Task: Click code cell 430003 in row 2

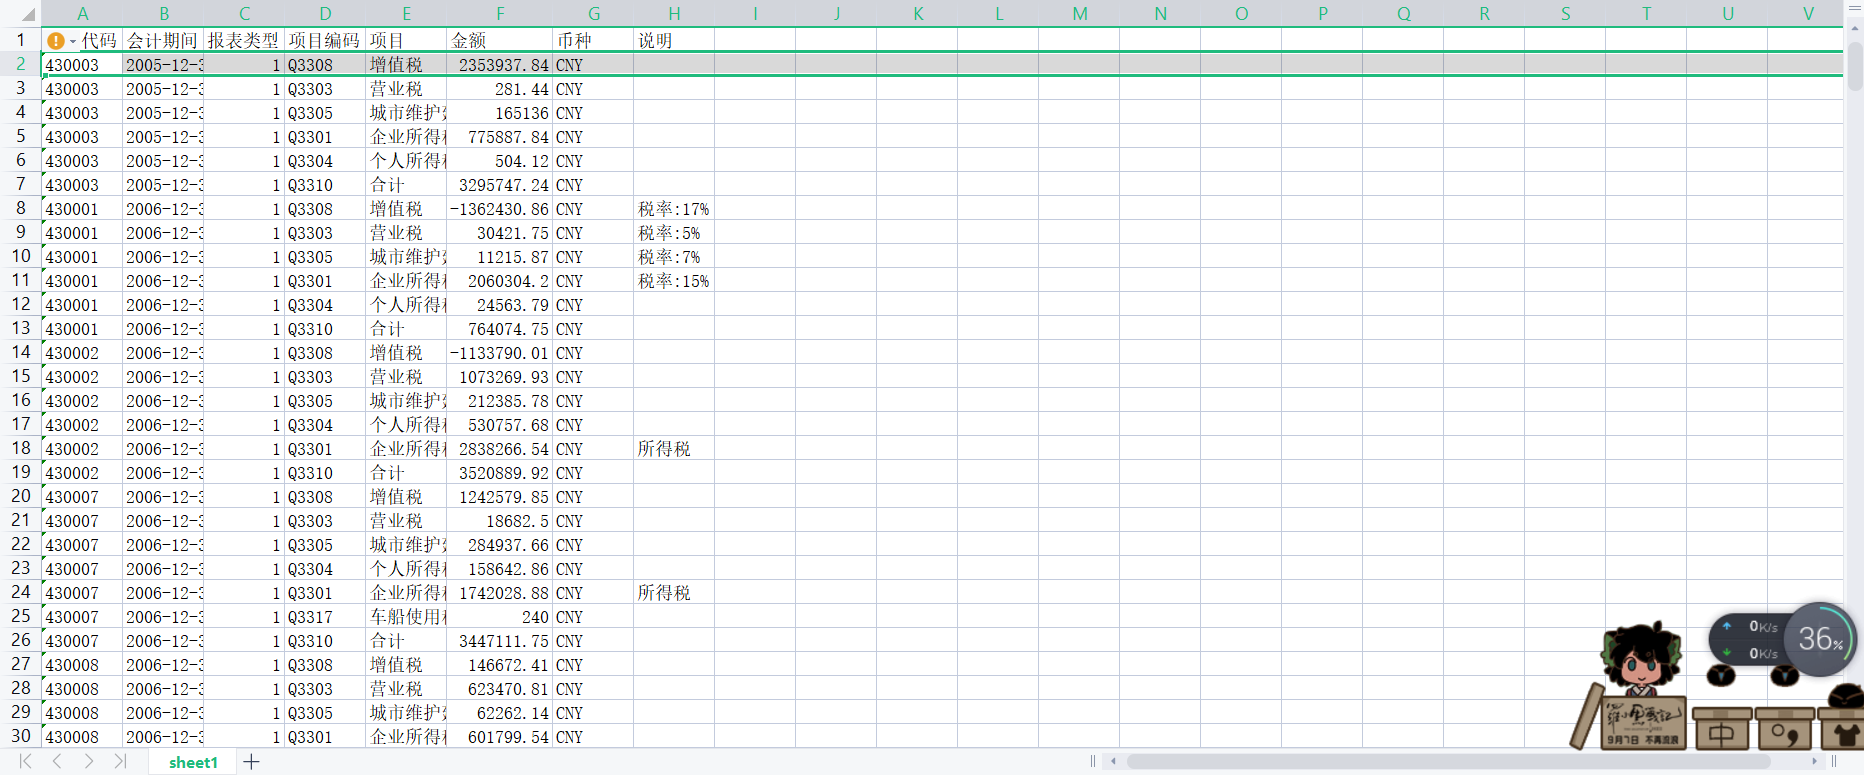Action: point(82,65)
